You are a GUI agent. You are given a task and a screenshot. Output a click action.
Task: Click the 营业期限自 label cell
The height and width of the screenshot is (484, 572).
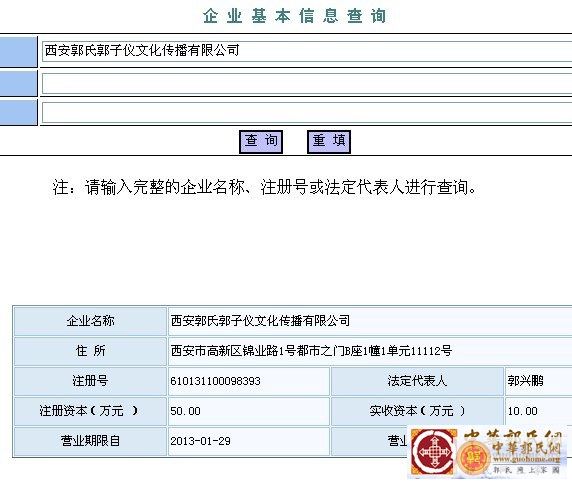tap(90, 441)
